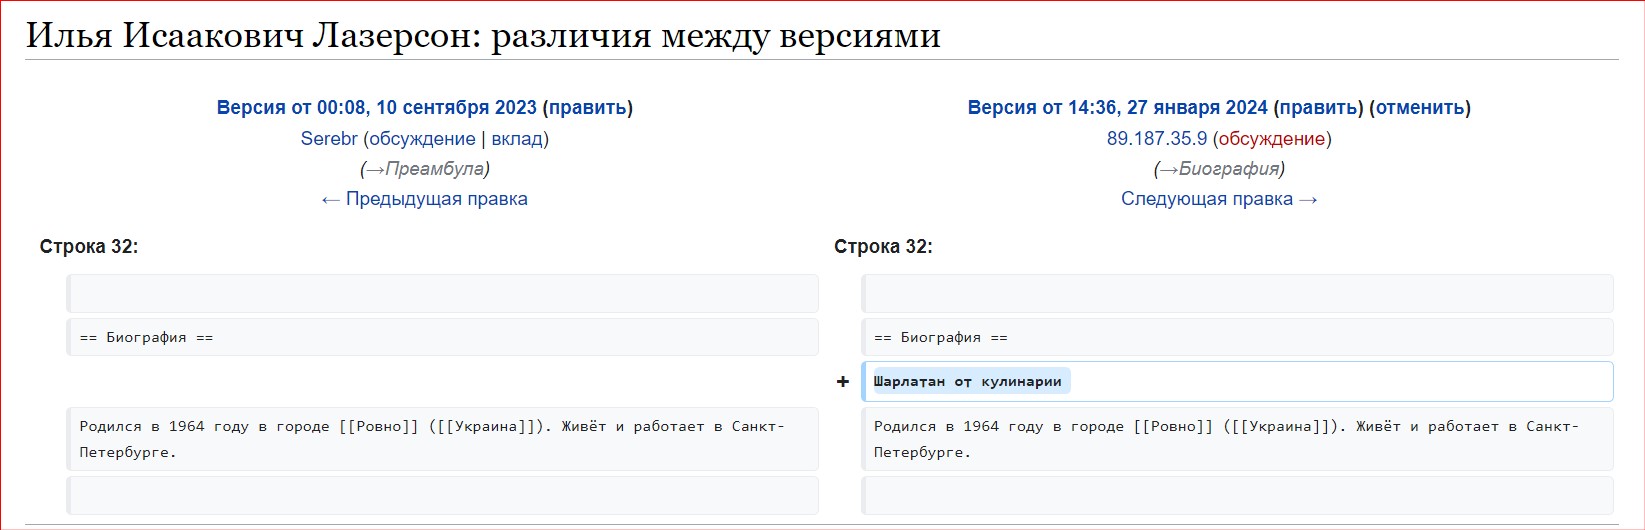The height and width of the screenshot is (530, 1645).
Task: Click the left '== Биография ==' diff line
Action: [147, 338]
